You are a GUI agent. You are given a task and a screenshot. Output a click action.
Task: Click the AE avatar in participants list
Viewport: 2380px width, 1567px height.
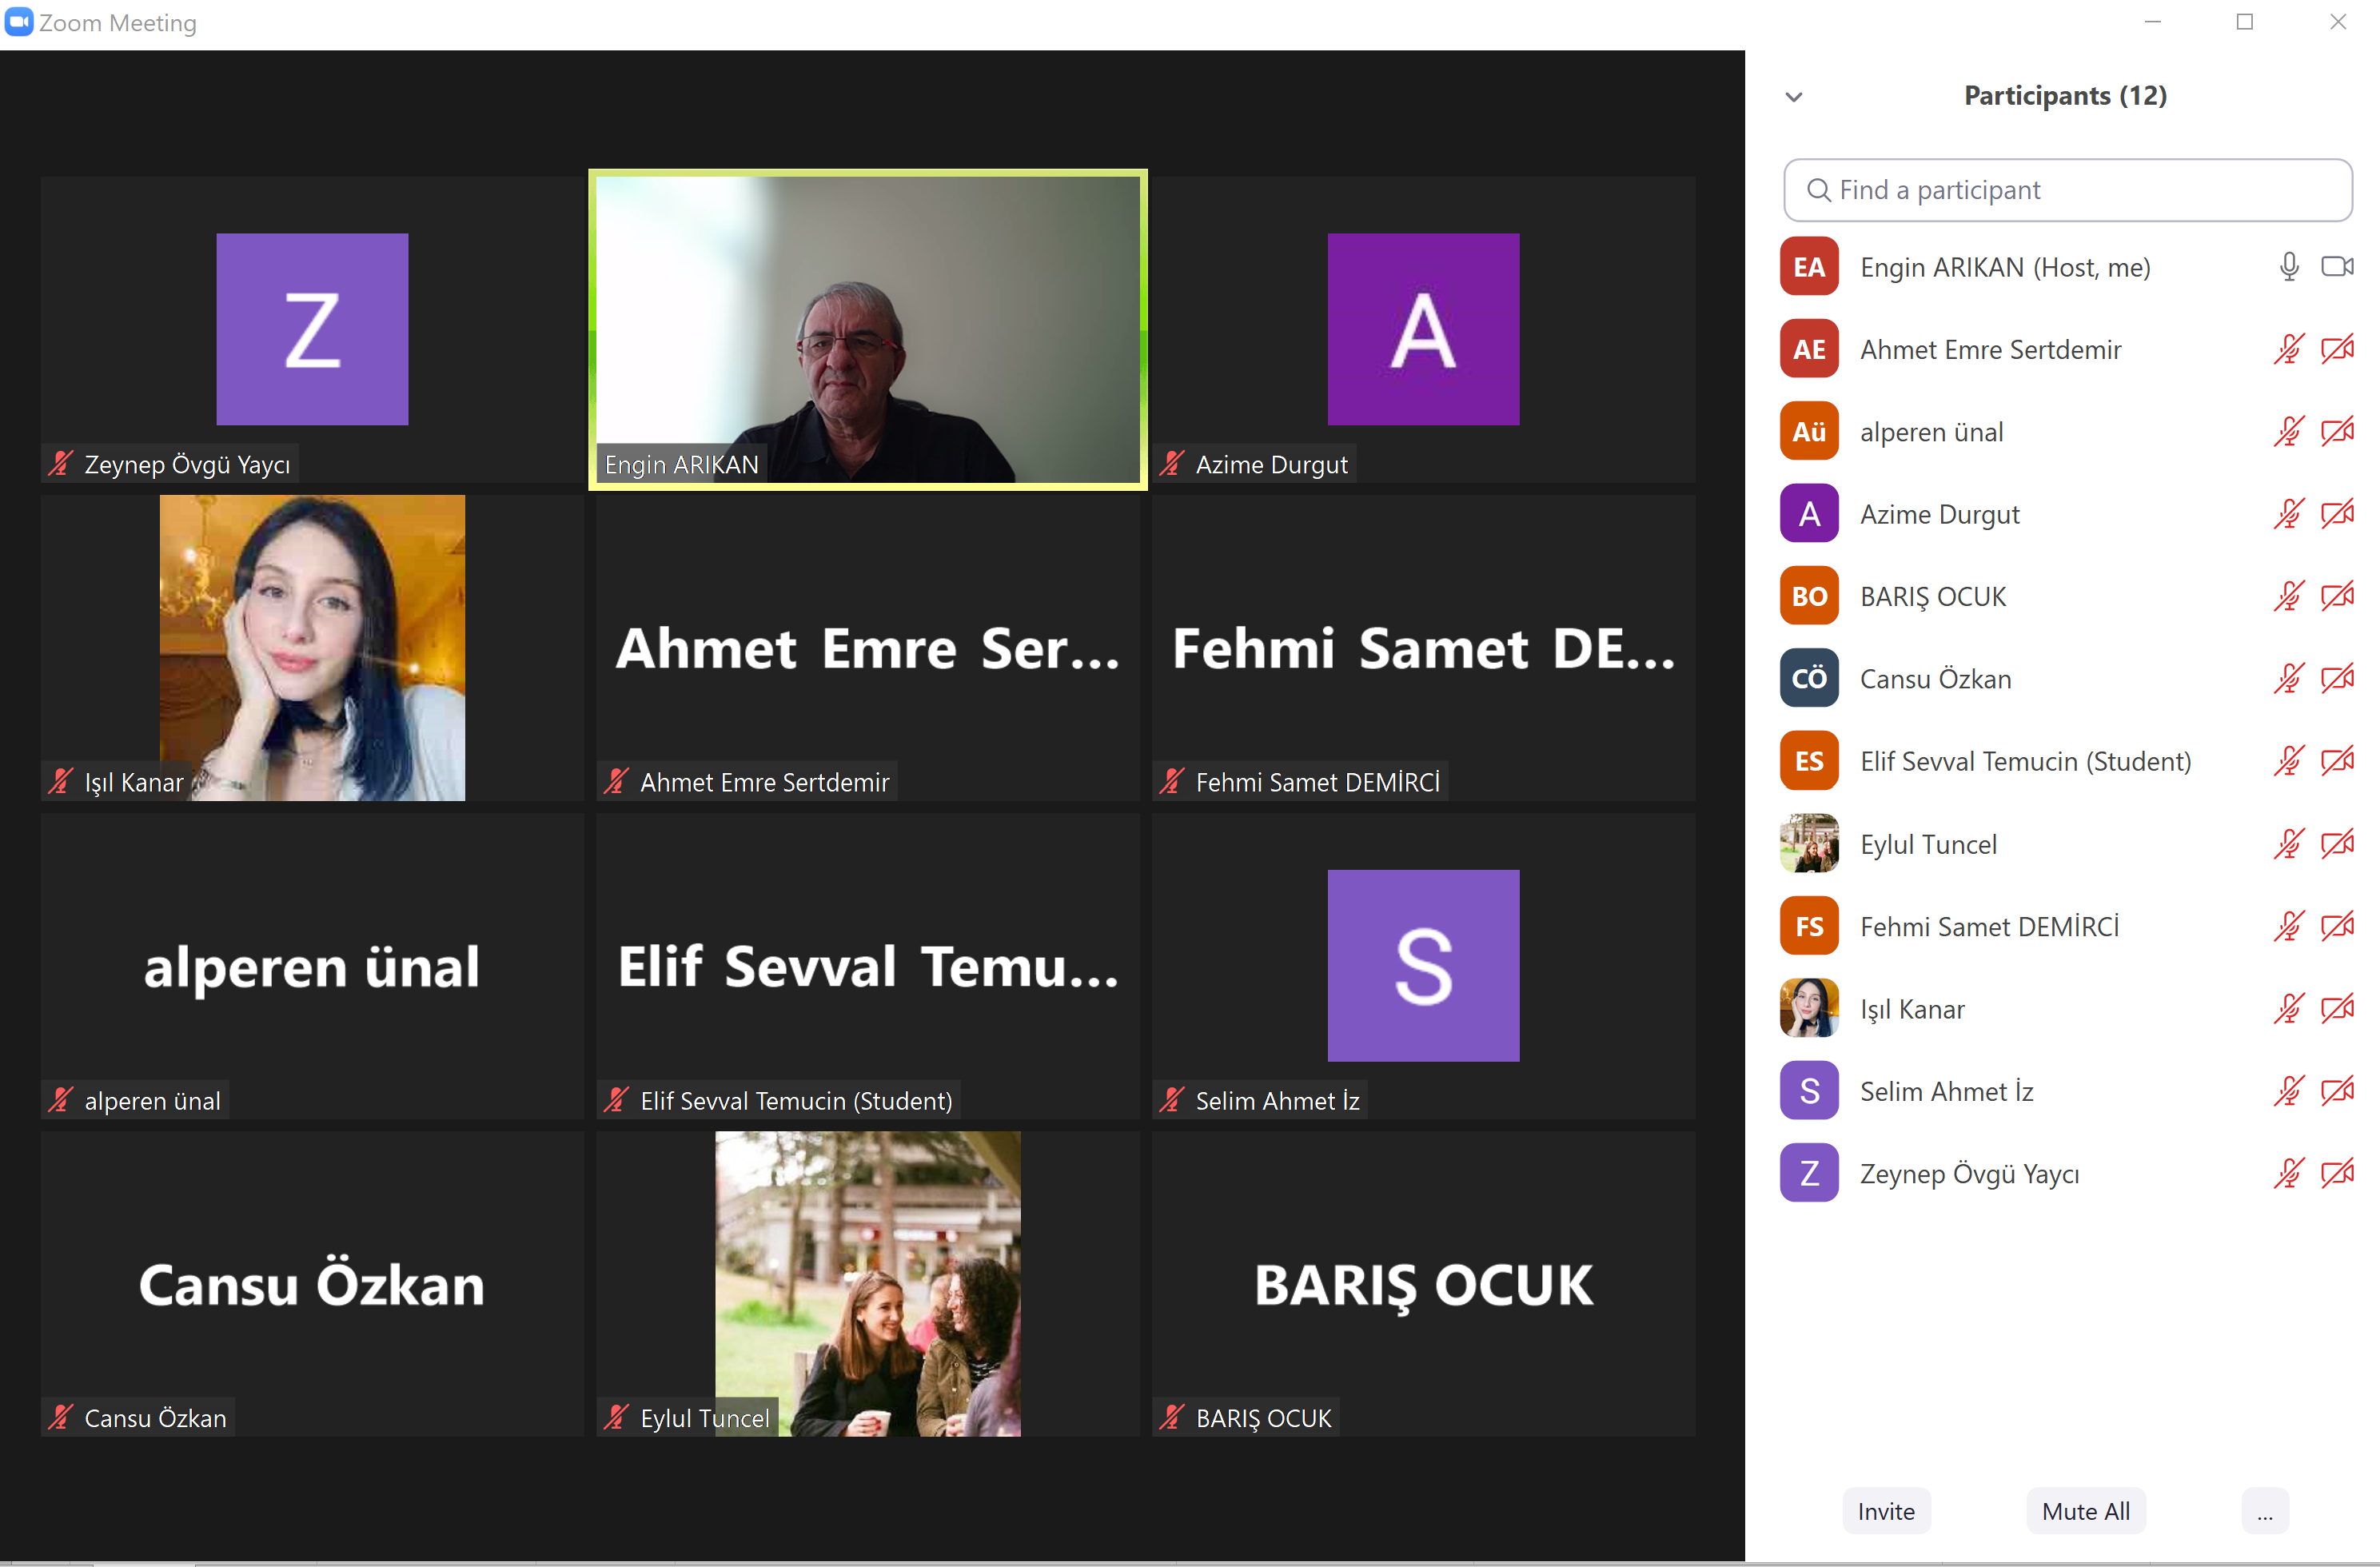point(1808,349)
